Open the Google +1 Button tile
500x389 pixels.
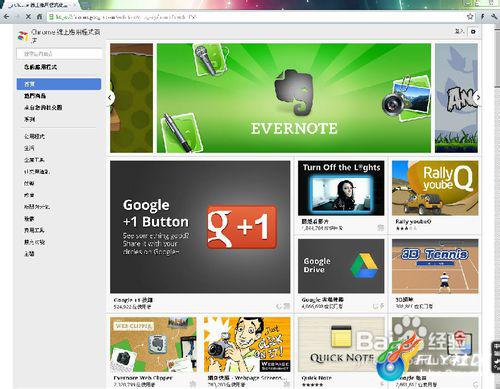pos(200,227)
